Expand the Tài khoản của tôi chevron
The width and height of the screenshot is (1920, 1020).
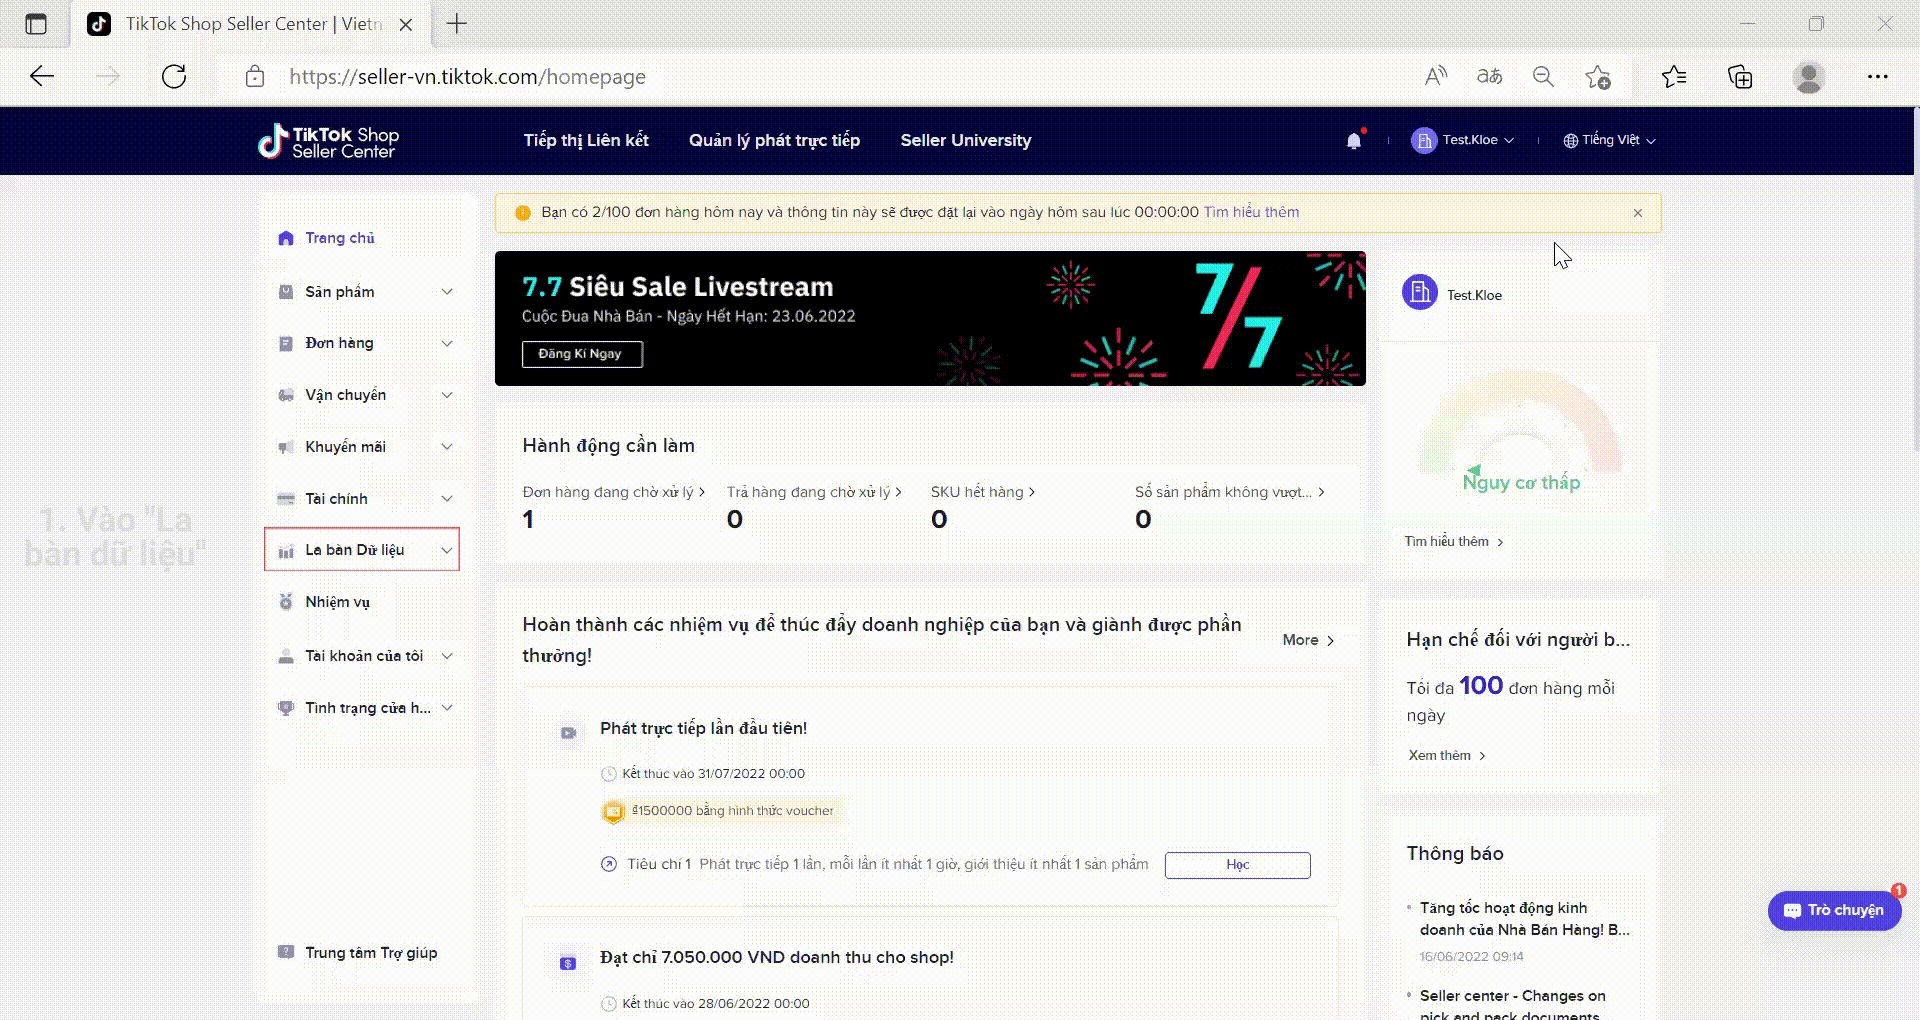pos(447,656)
